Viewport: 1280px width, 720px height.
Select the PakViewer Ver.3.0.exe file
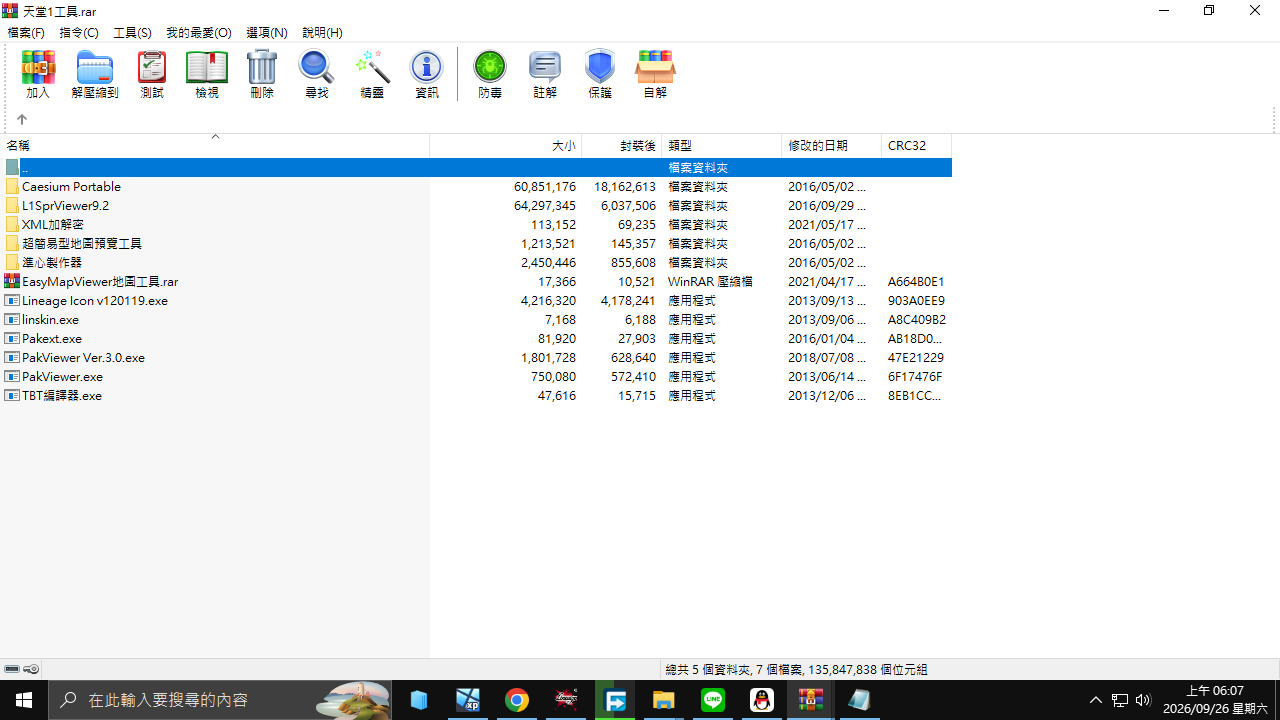click(83, 357)
